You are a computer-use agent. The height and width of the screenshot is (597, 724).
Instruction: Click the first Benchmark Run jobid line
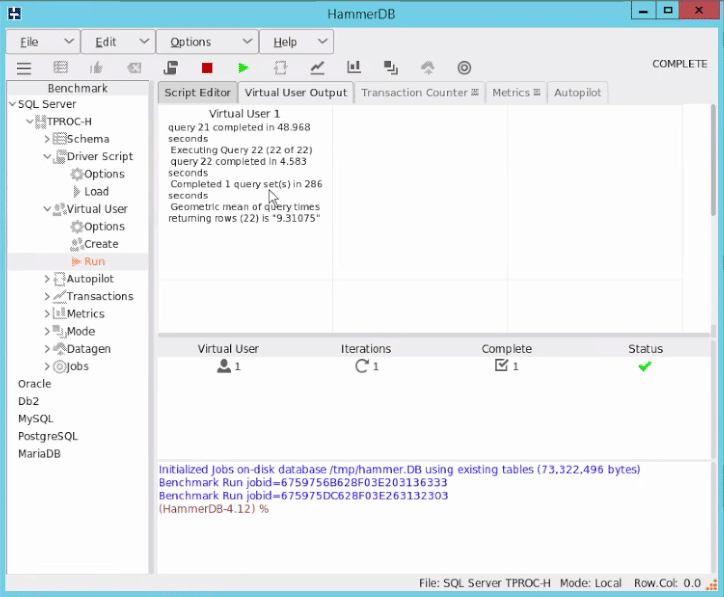tap(303, 483)
